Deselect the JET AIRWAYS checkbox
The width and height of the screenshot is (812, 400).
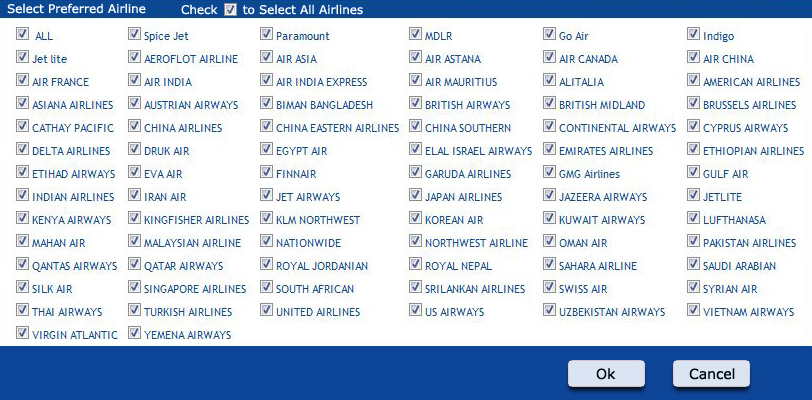pos(267,196)
